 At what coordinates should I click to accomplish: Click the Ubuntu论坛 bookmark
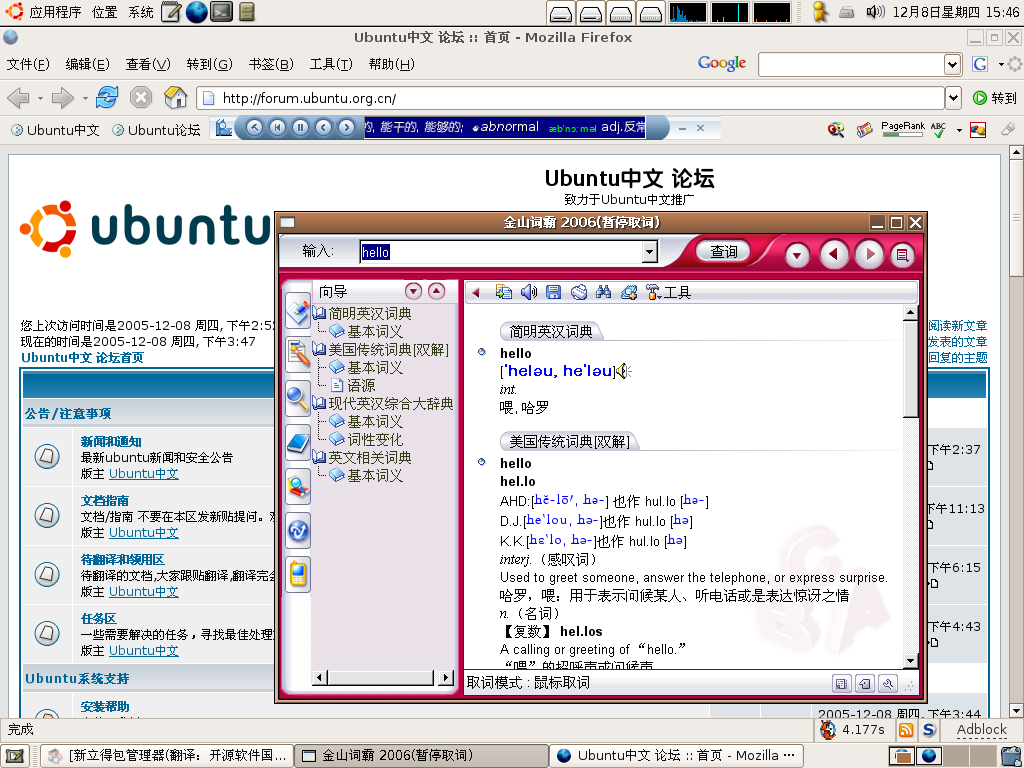pyautogui.click(x=157, y=130)
